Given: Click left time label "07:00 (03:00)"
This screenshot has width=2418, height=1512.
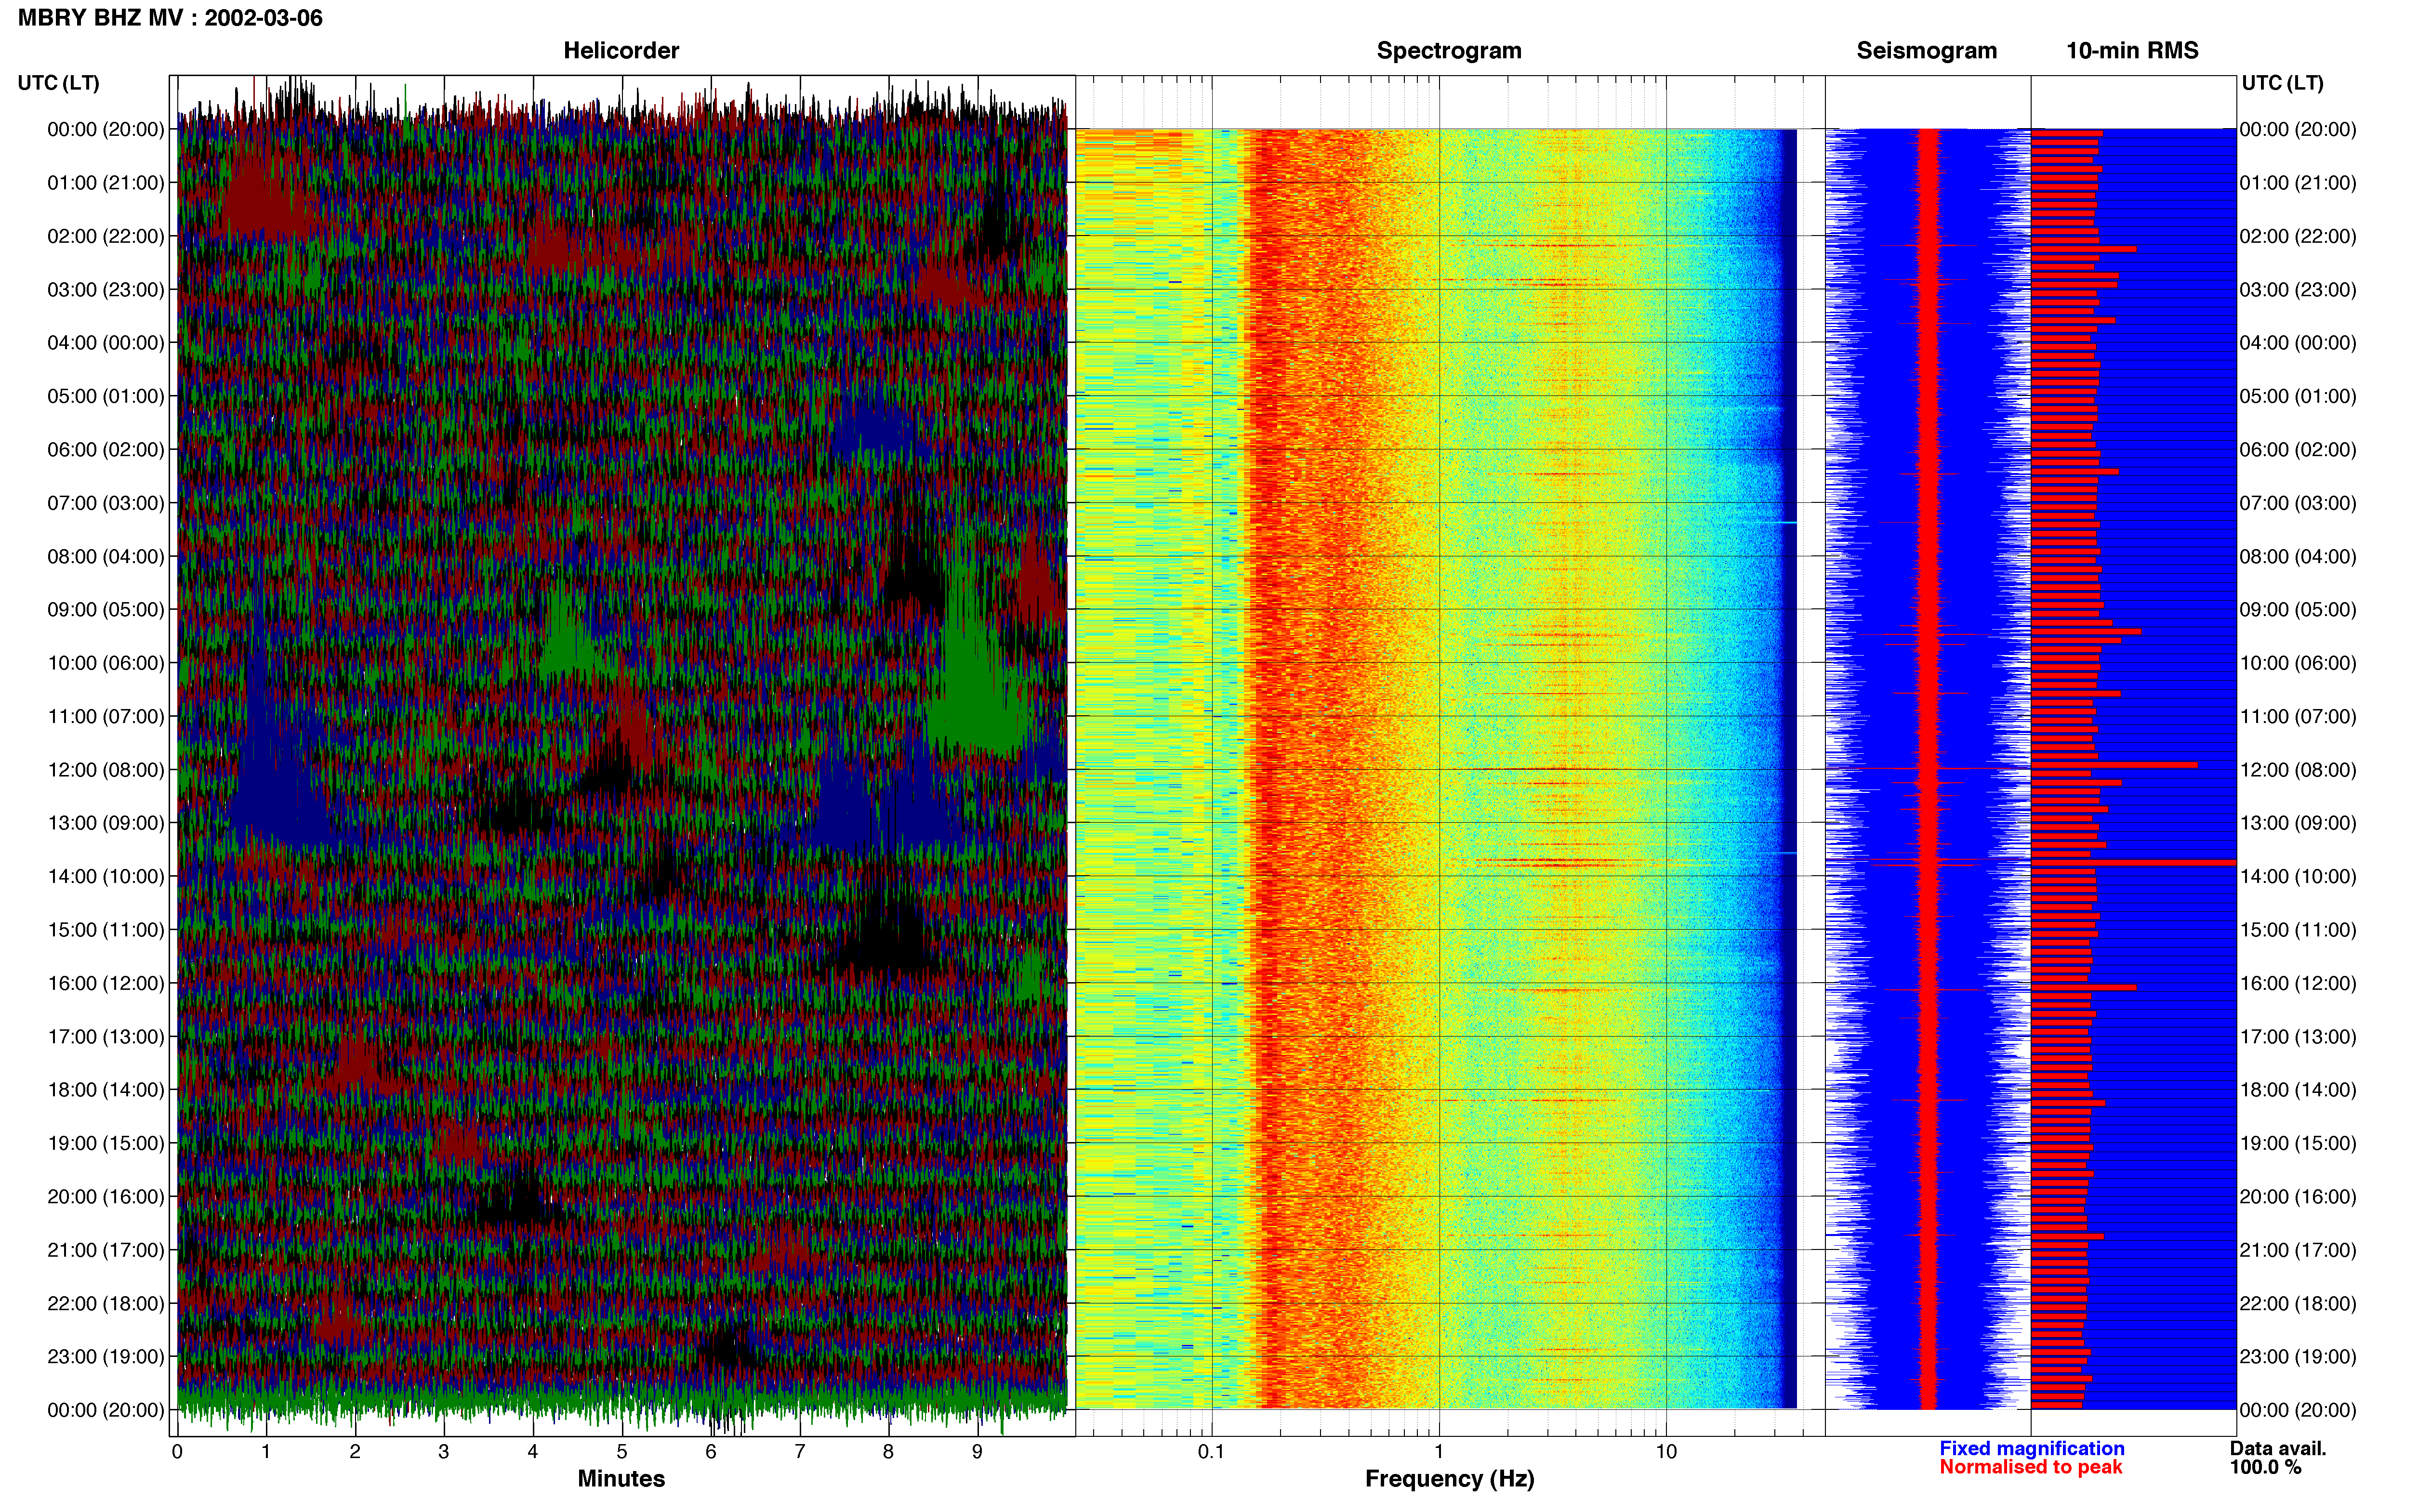Looking at the screenshot, I should coord(106,503).
